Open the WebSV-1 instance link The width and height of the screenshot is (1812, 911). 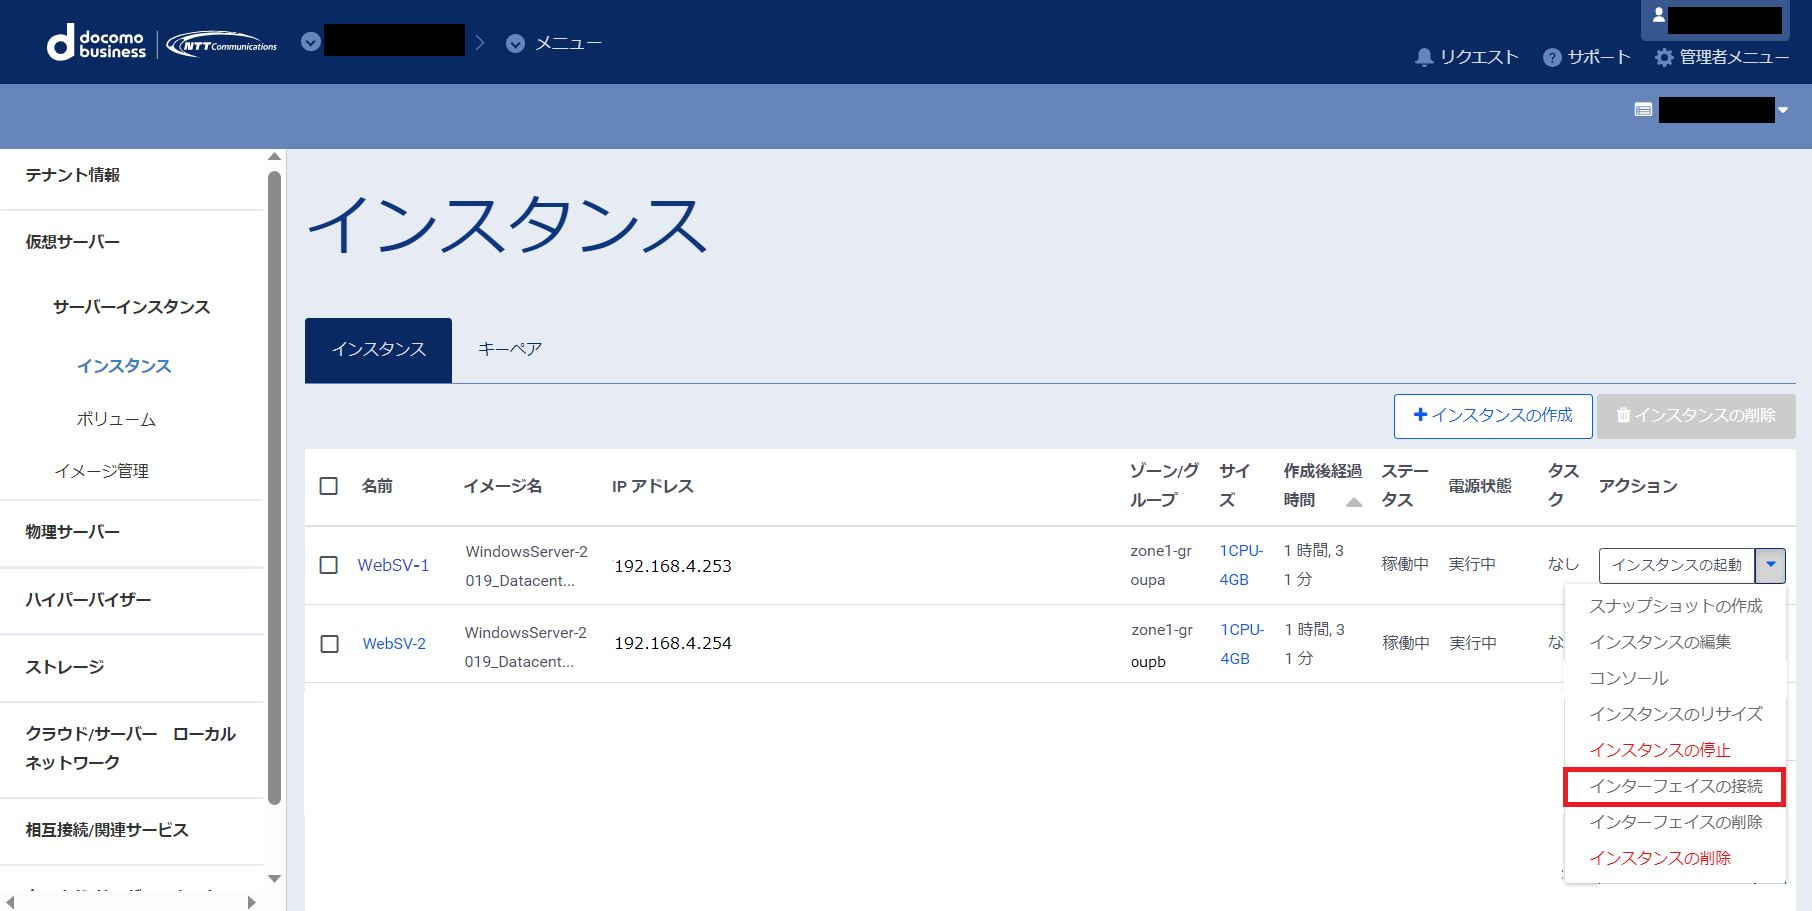[393, 565]
